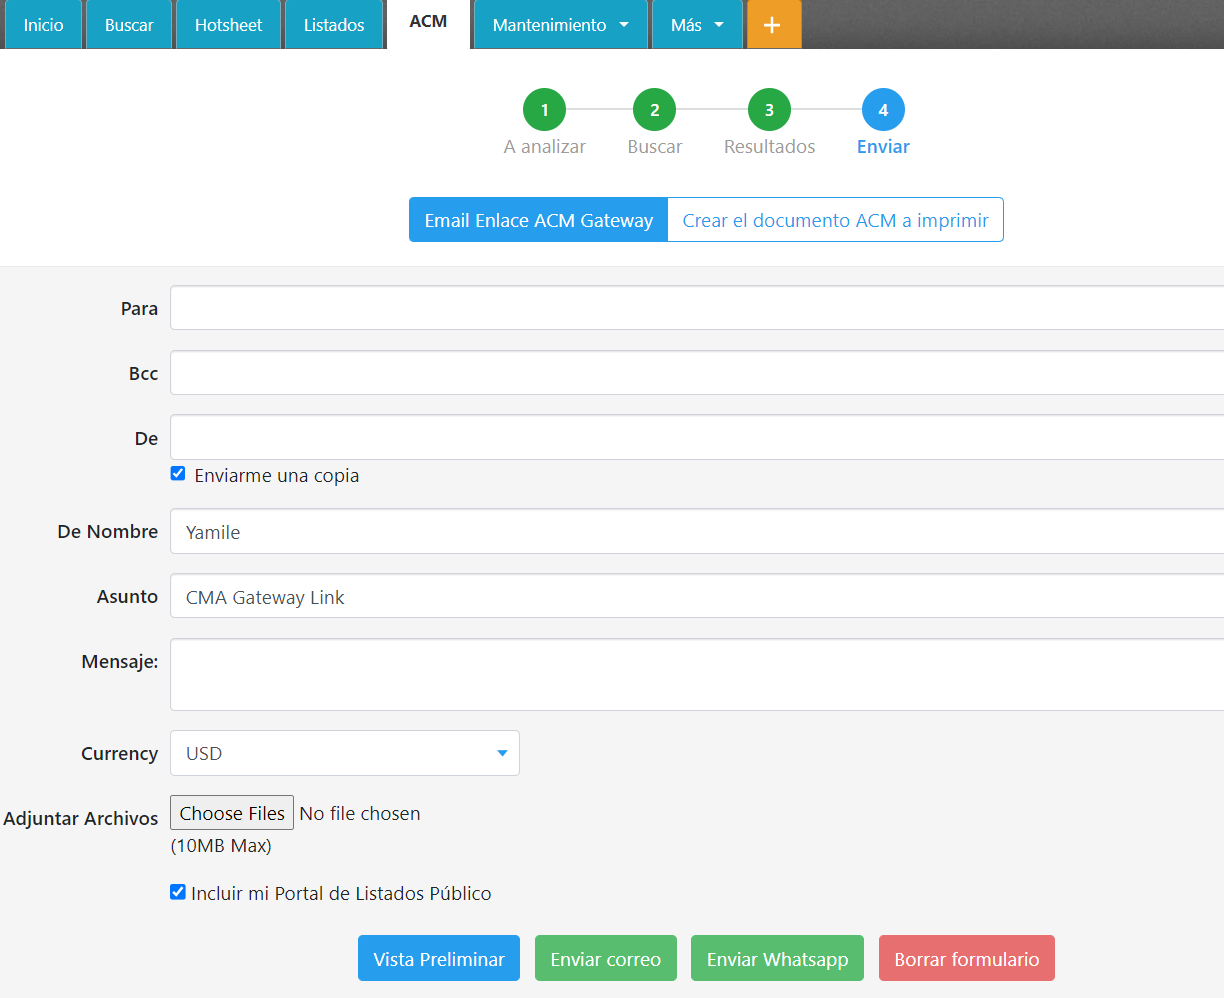Open the Inicio tab
The width and height of the screenshot is (1224, 998).
44,24
